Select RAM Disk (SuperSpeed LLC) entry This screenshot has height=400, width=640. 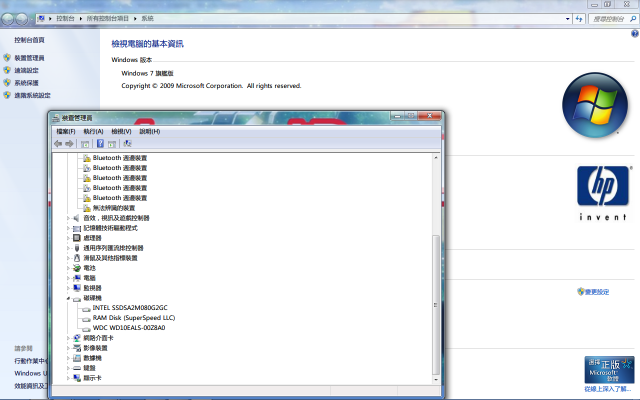[134, 318]
